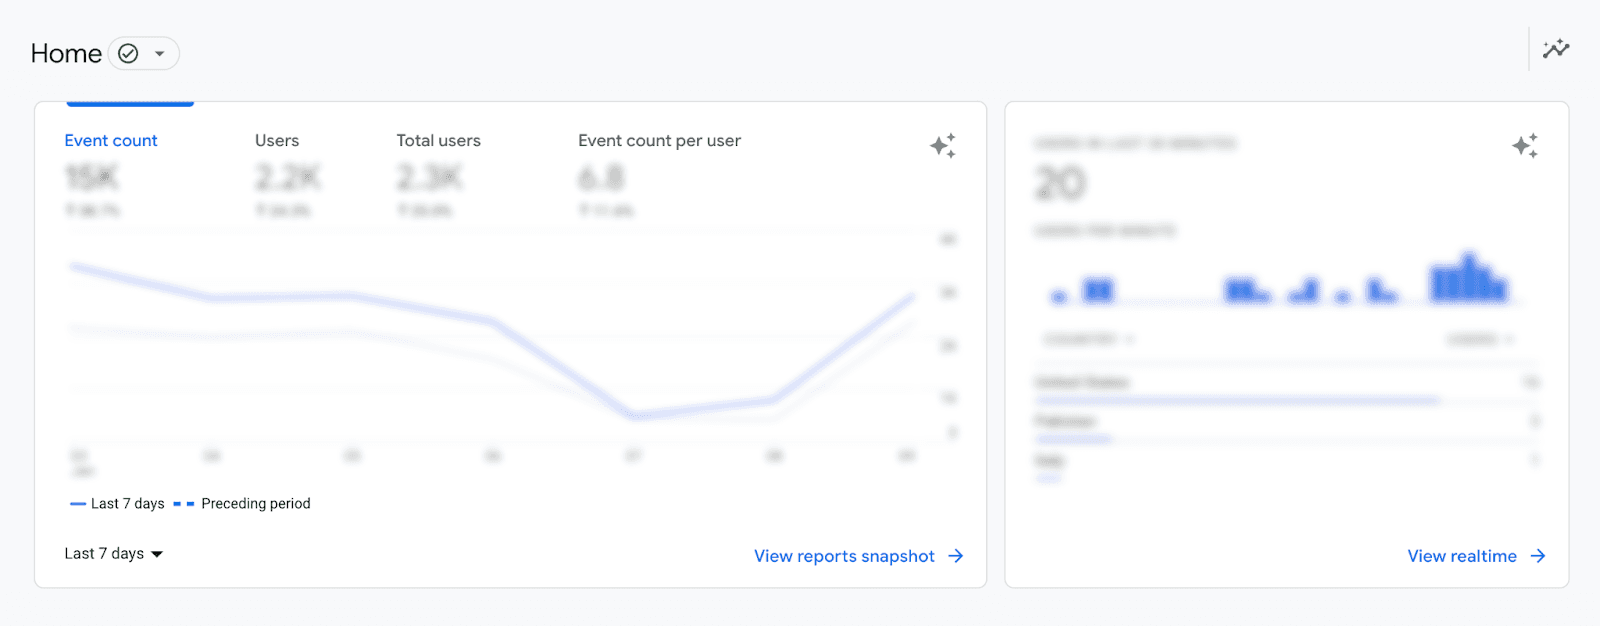Open the Home status dropdown arrow

point(159,54)
